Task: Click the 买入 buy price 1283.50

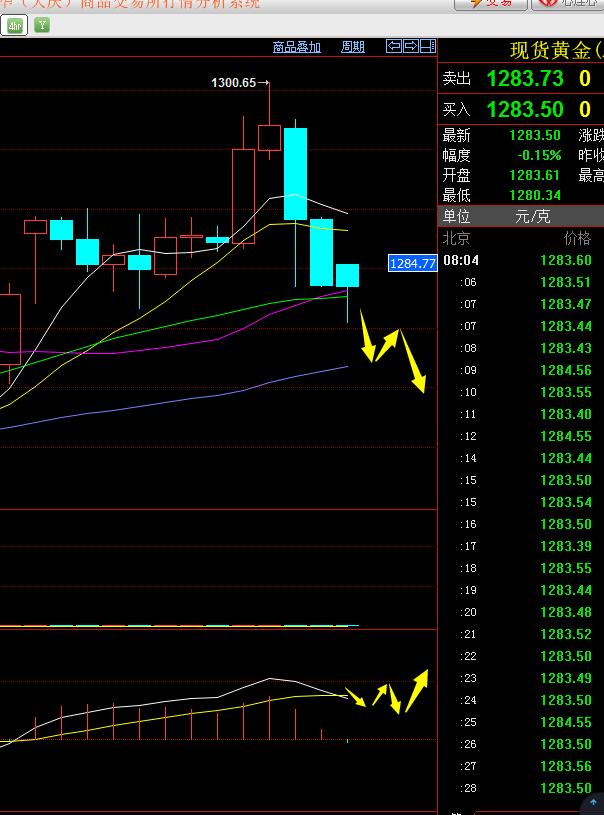Action: pyautogui.click(x=524, y=109)
